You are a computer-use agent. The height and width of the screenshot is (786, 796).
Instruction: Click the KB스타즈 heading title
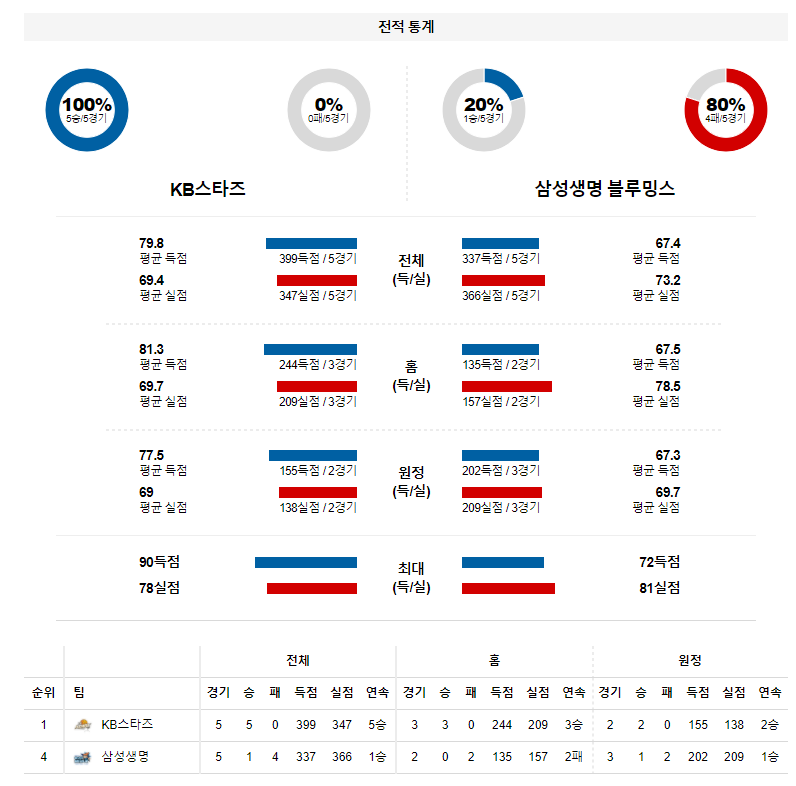pos(208,189)
